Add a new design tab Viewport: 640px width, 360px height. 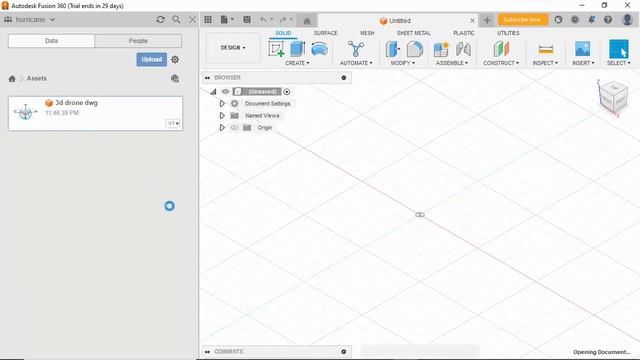tap(487, 20)
